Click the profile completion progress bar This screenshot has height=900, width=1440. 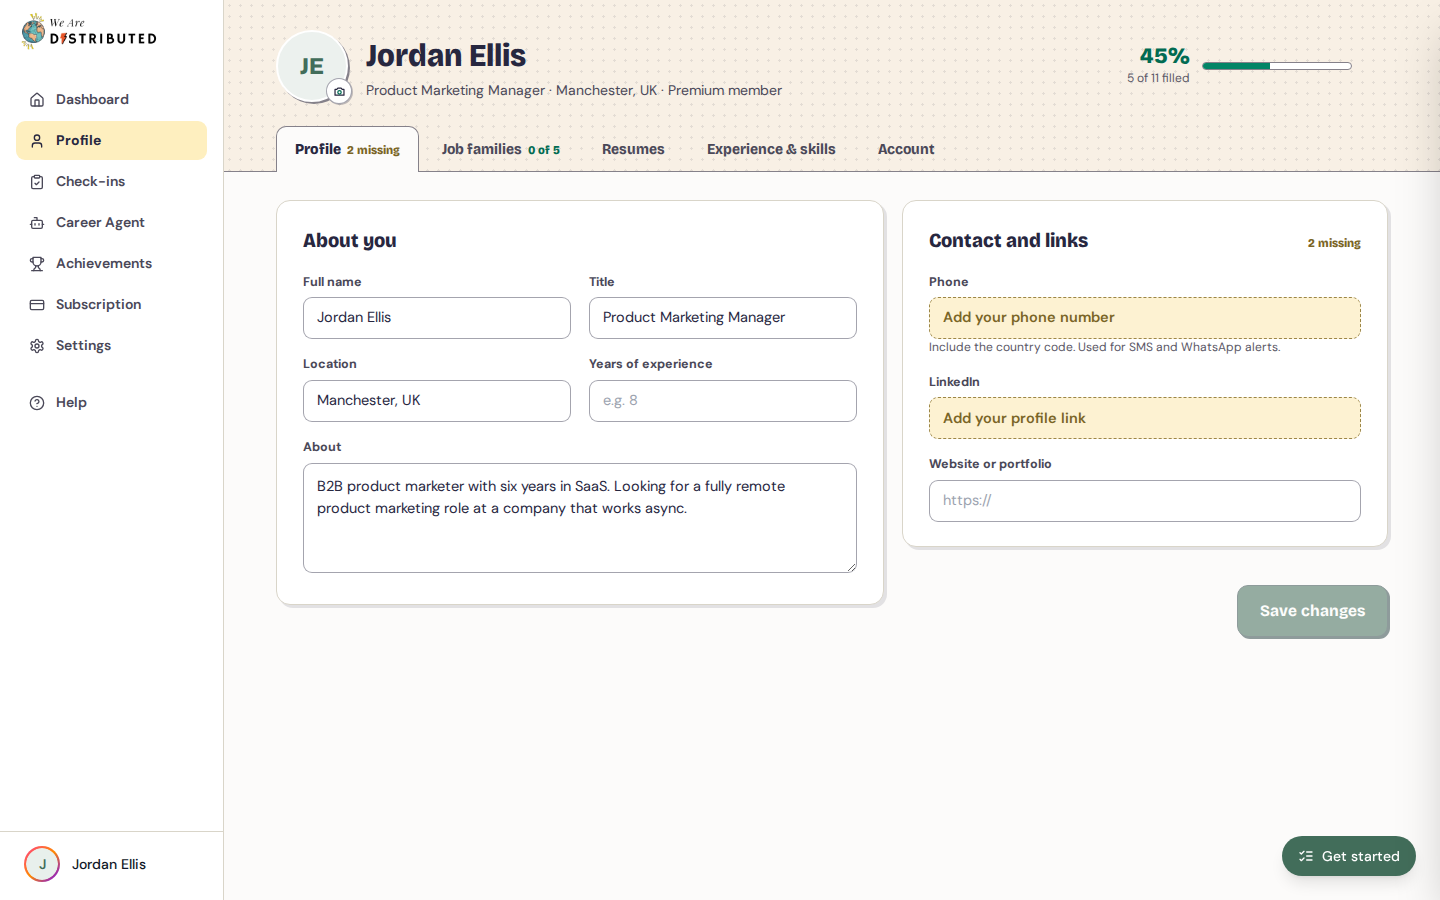[x=1277, y=66]
